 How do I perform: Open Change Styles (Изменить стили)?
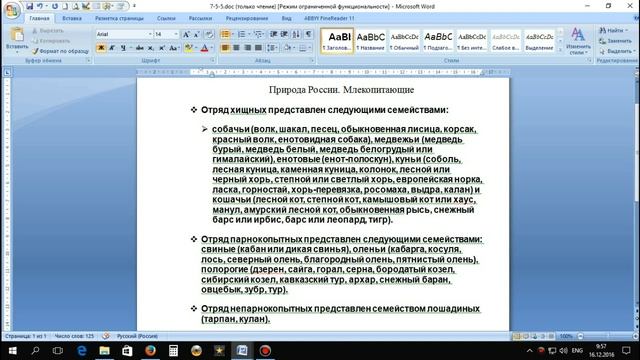coord(578,41)
